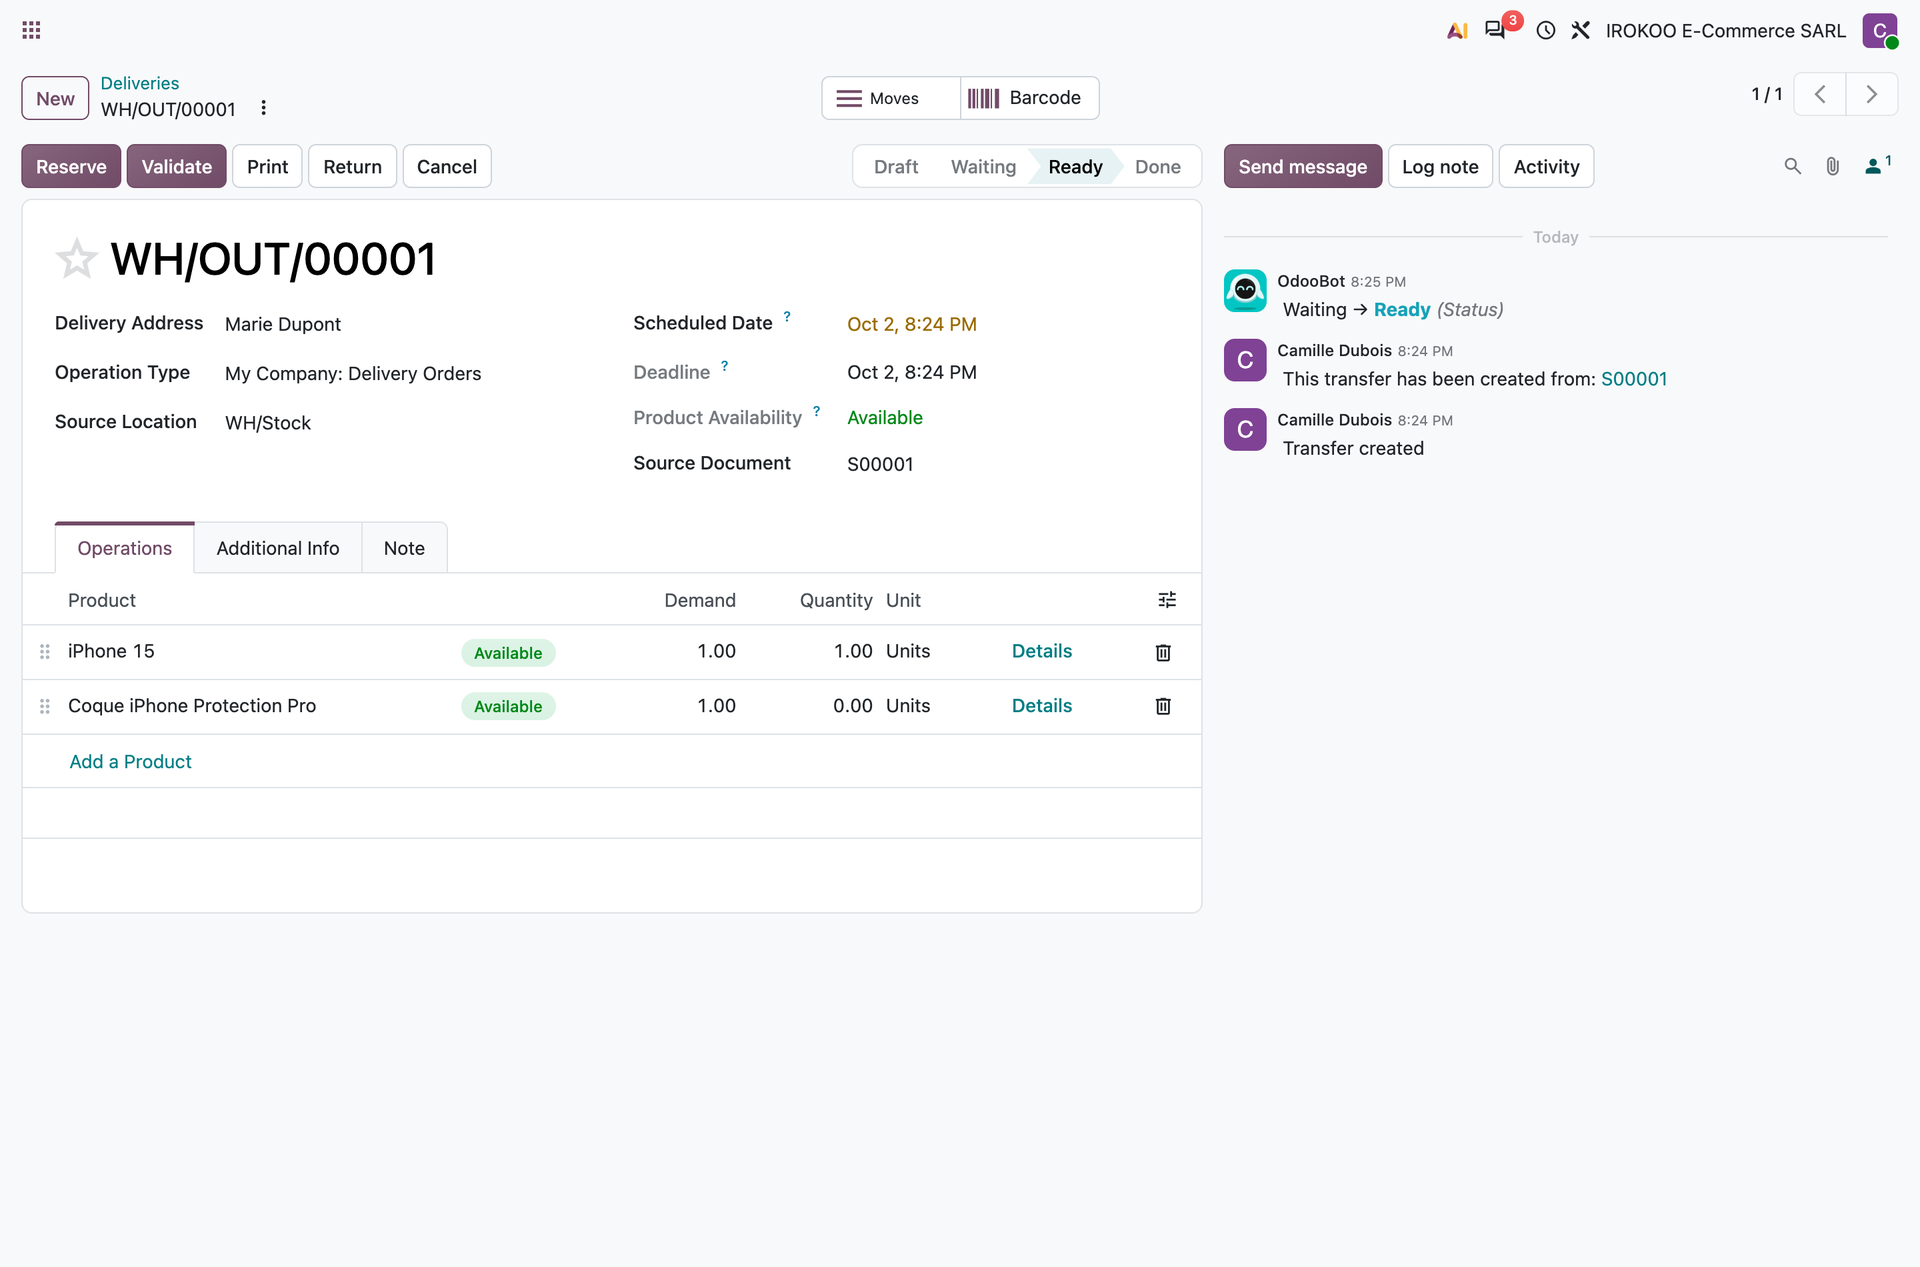
Task: Open the developer tools wrench icon
Action: point(1580,30)
